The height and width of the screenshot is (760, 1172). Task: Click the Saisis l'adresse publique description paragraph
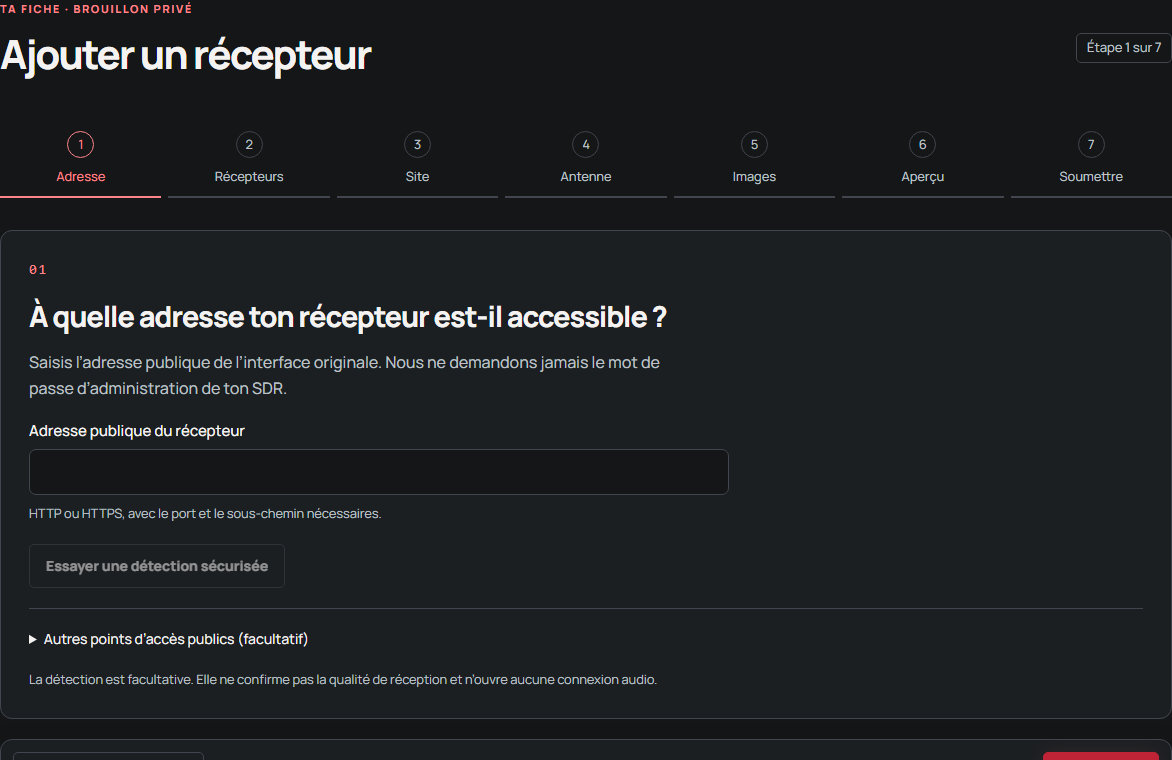coord(345,375)
